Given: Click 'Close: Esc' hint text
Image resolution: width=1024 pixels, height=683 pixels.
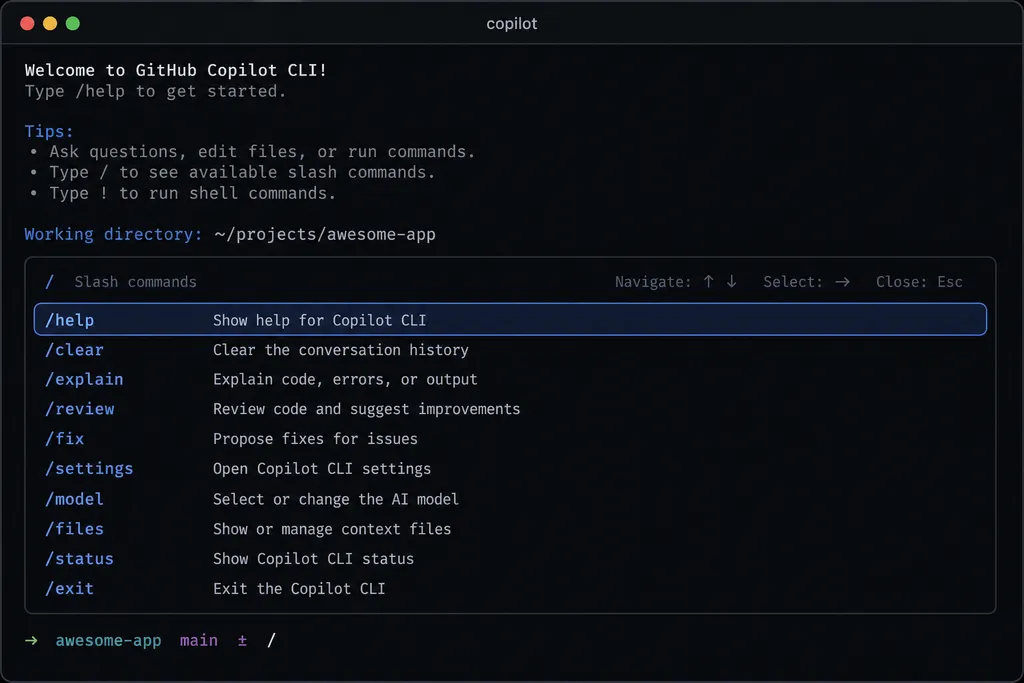Looking at the screenshot, I should point(919,281).
